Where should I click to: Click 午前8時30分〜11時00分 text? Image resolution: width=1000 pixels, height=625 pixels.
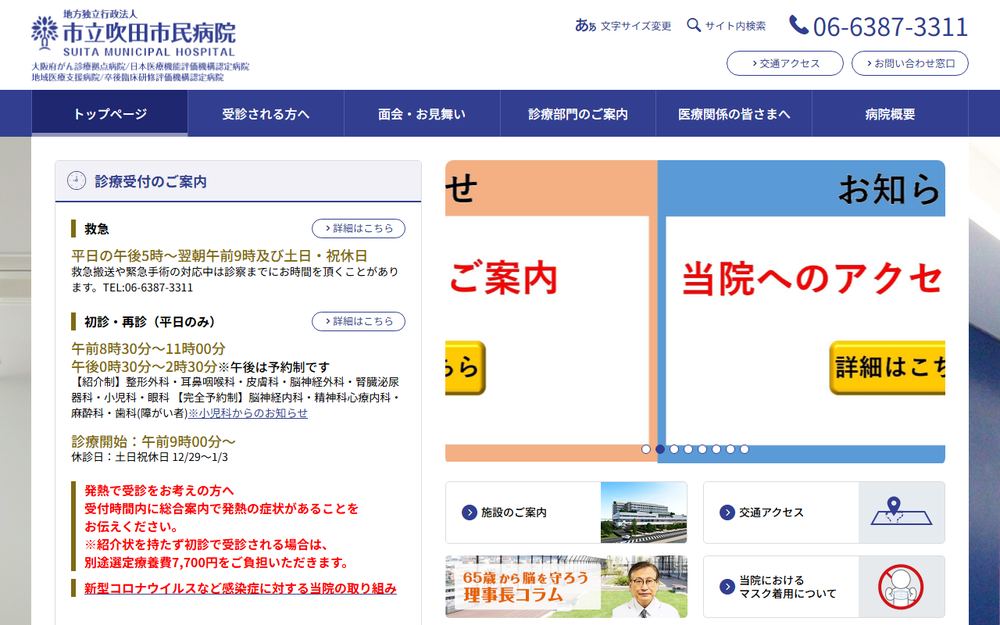click(x=149, y=348)
